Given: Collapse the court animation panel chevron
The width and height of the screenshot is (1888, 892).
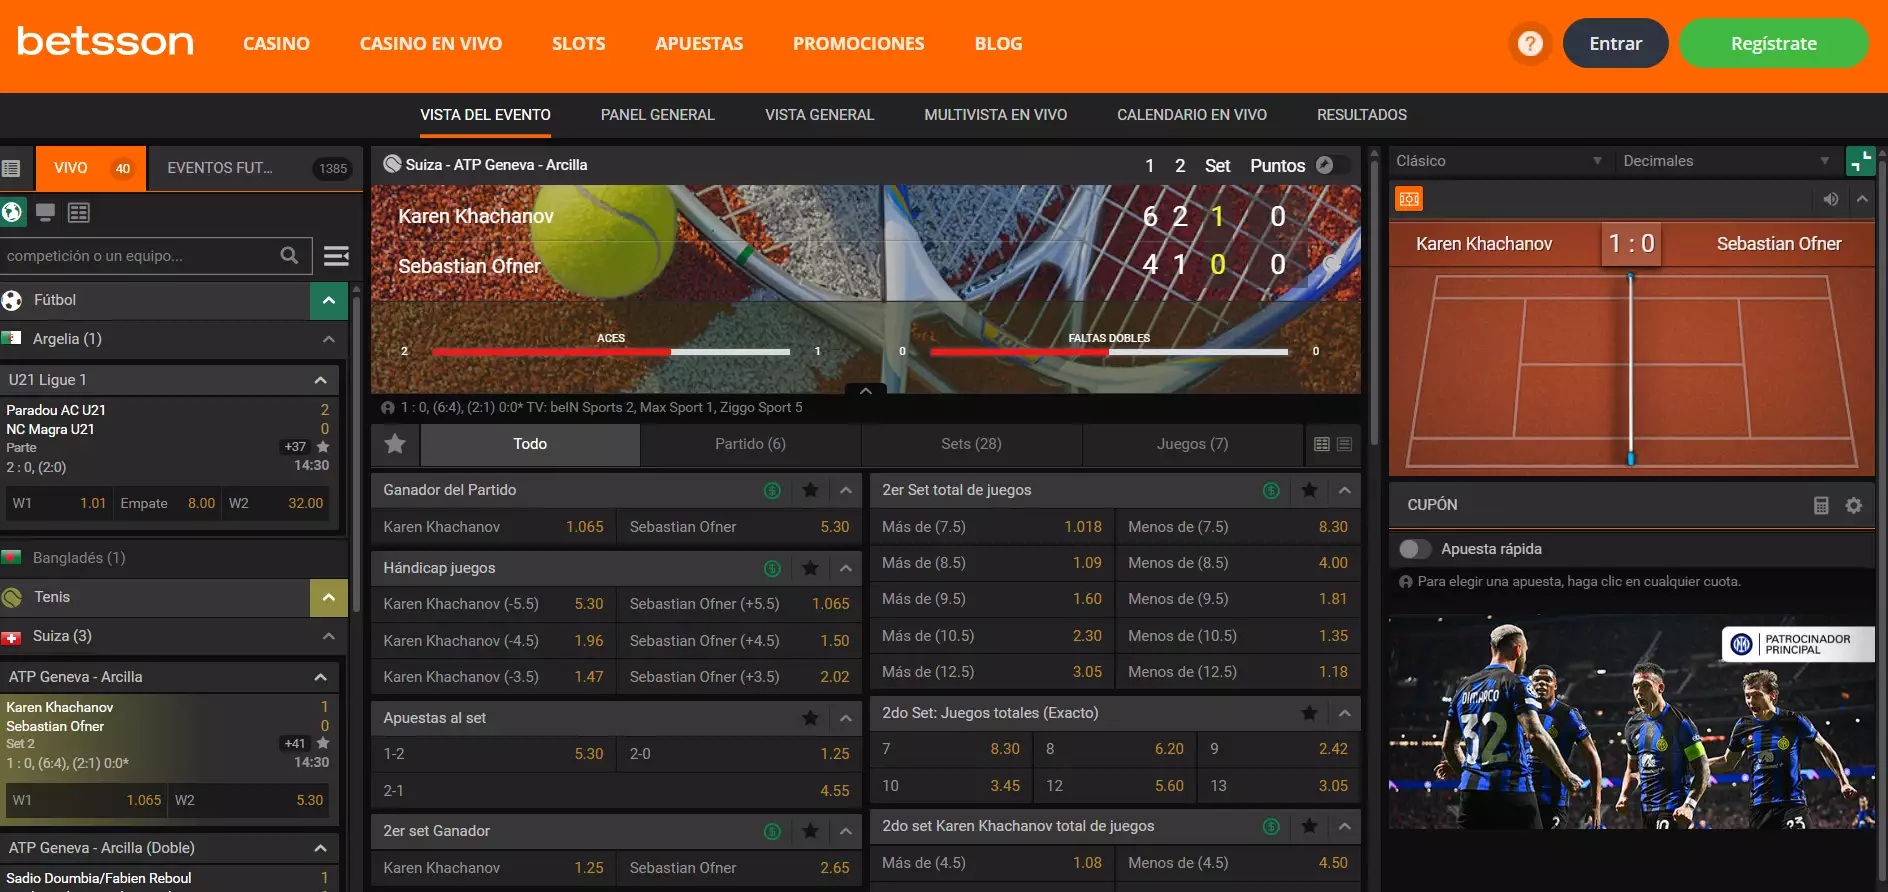Looking at the screenshot, I should pos(1862,199).
